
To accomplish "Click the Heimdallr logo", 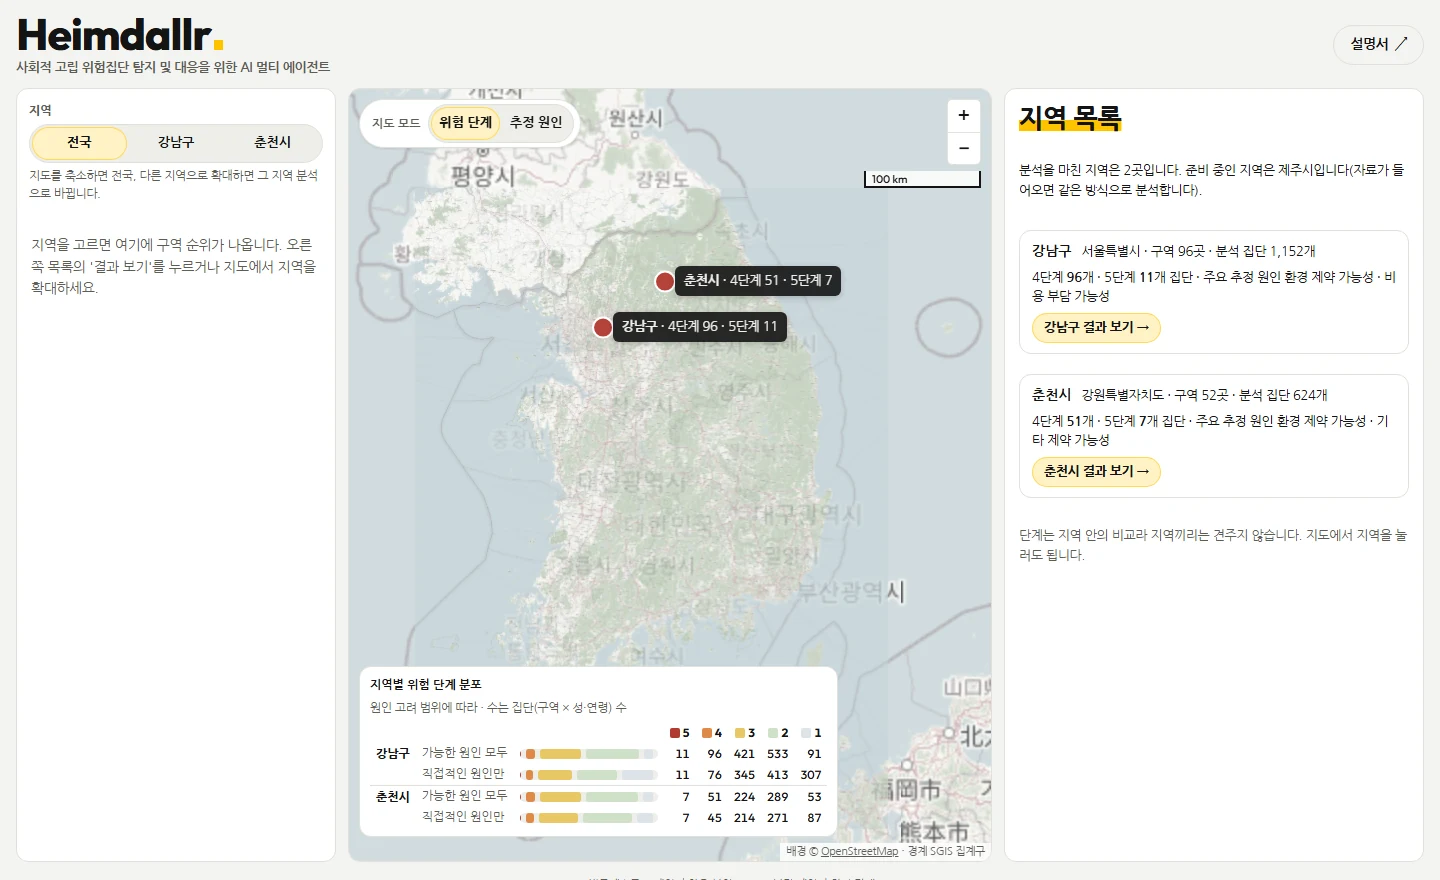I will pos(119,35).
